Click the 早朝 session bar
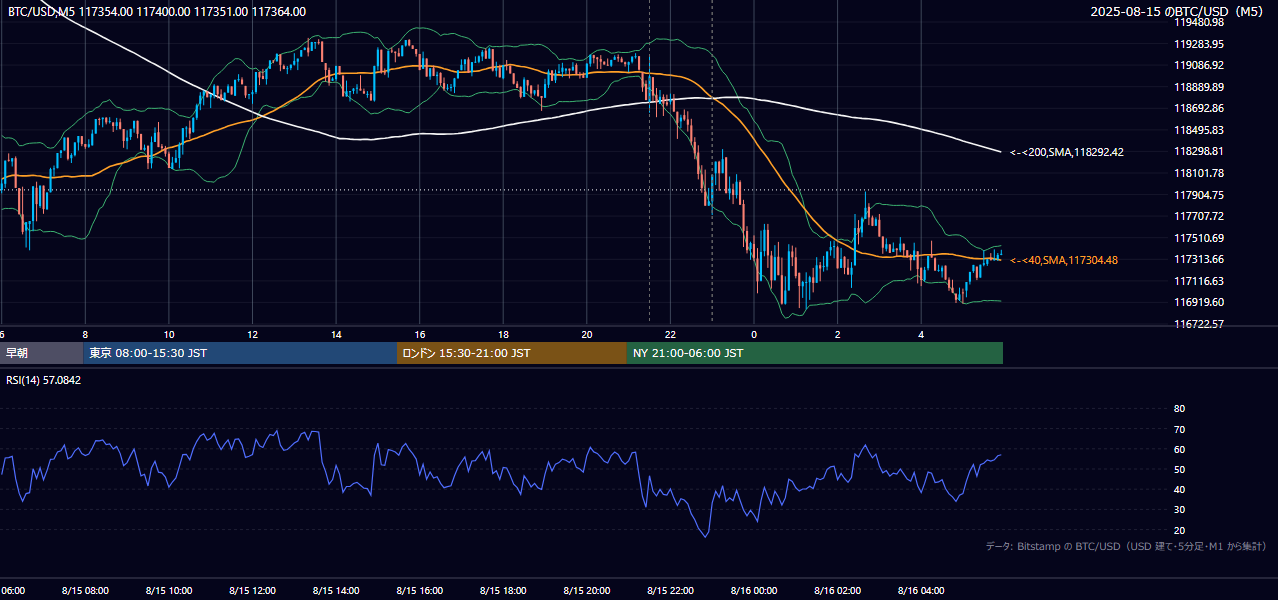This screenshot has width=1278, height=600. pyautogui.click(x=41, y=353)
